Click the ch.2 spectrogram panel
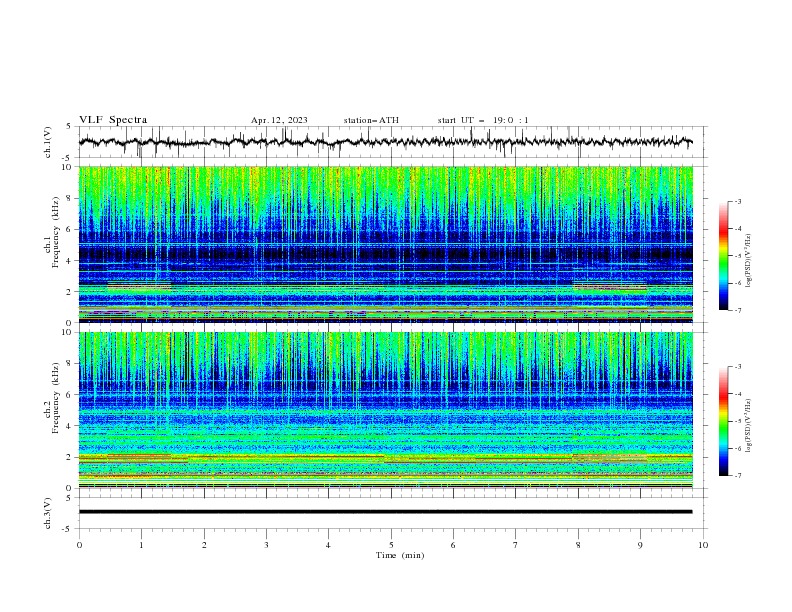Image resolution: width=792 pixels, height=612 pixels. tap(386, 410)
